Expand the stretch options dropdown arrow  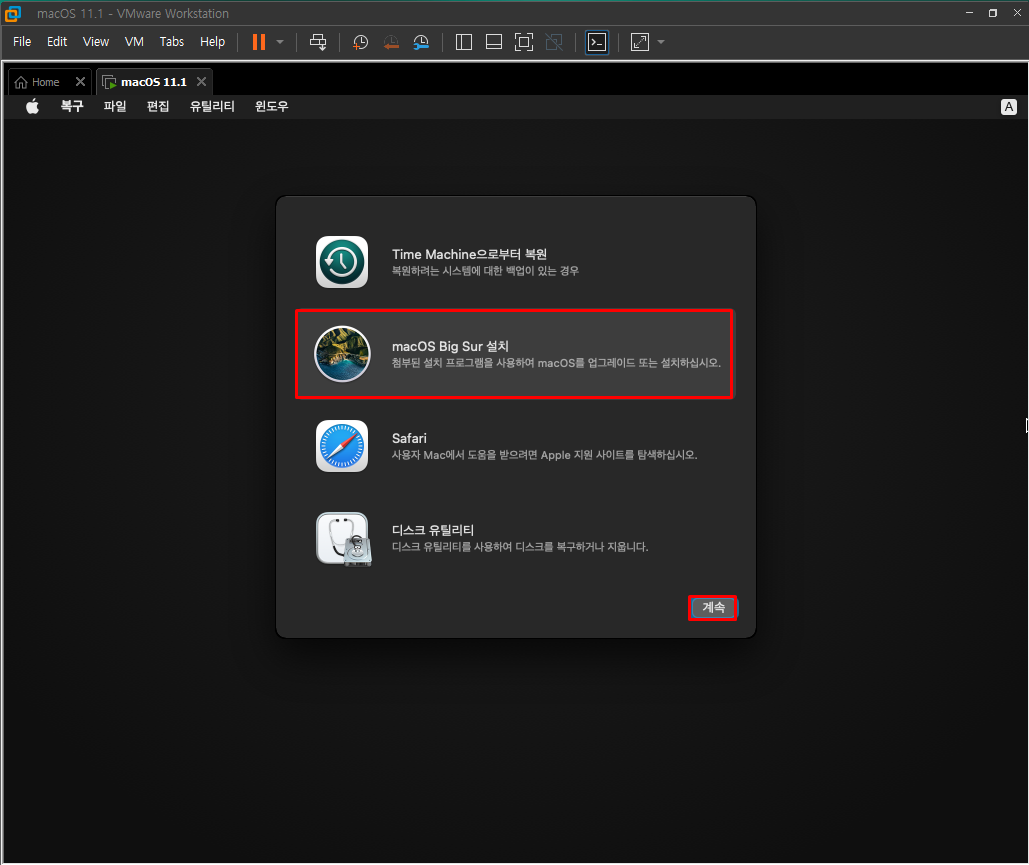click(661, 42)
